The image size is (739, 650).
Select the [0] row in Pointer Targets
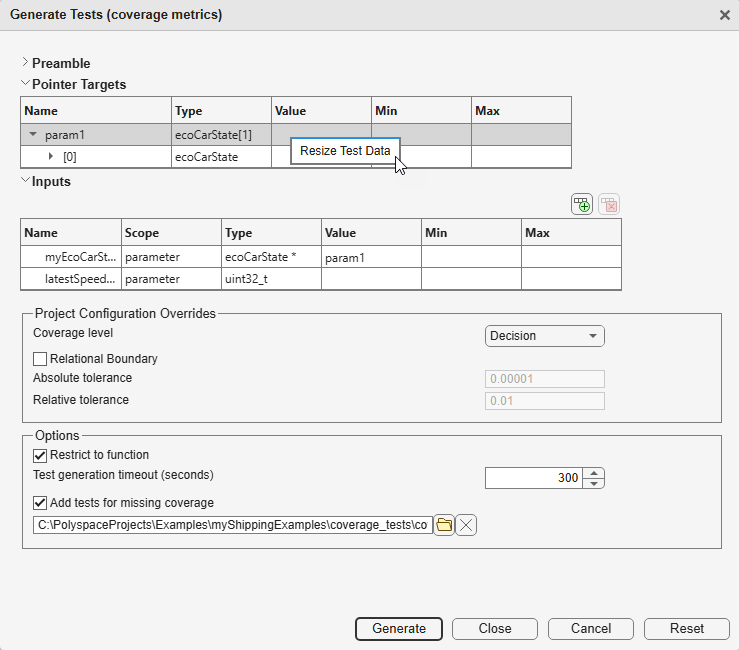click(x=296, y=156)
